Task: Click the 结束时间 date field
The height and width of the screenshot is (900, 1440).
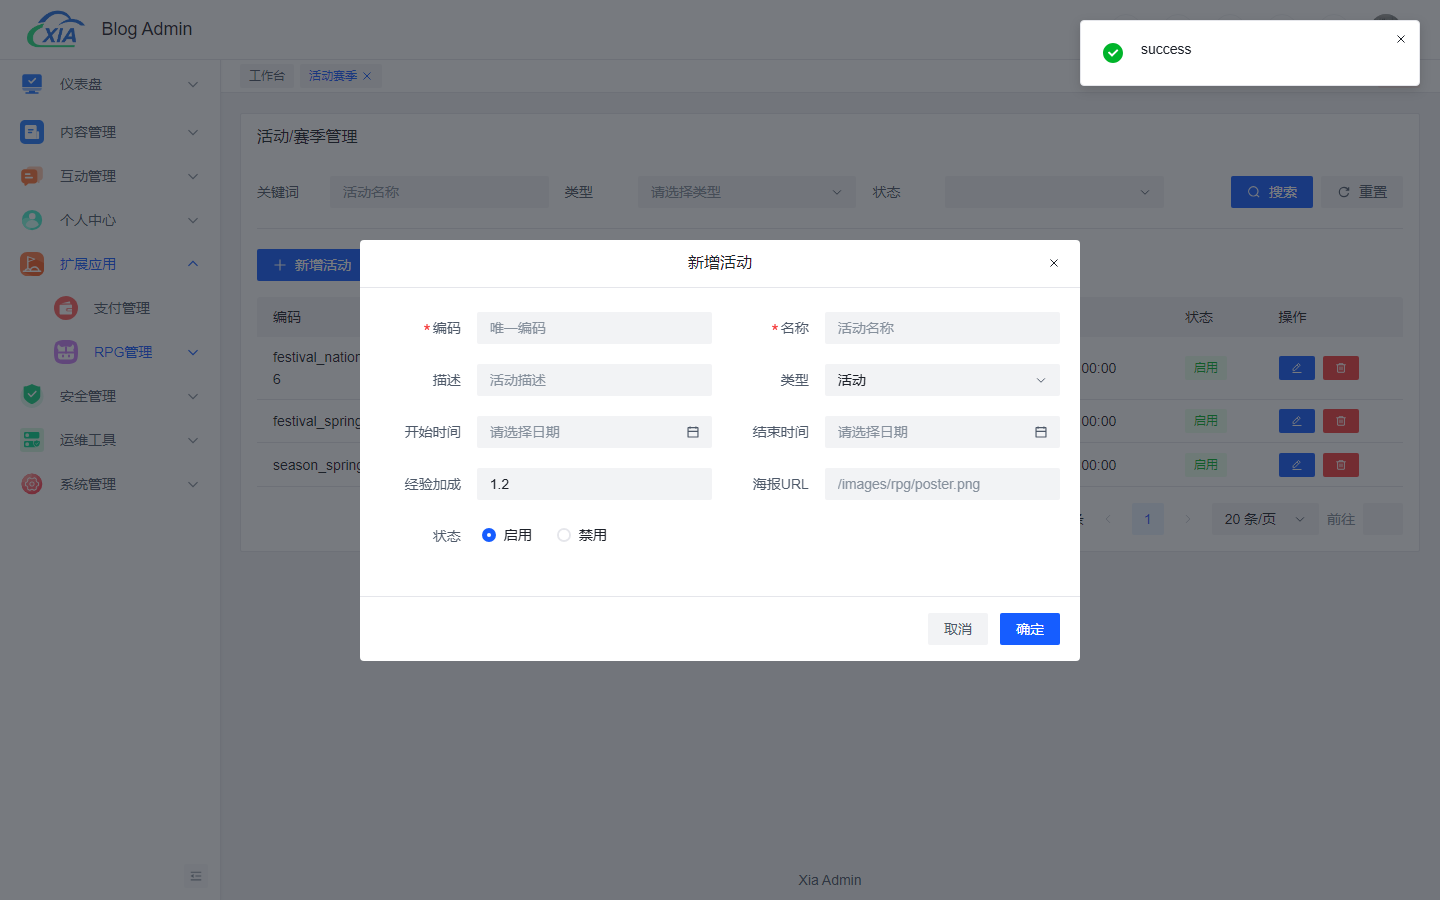Action: coord(942,432)
